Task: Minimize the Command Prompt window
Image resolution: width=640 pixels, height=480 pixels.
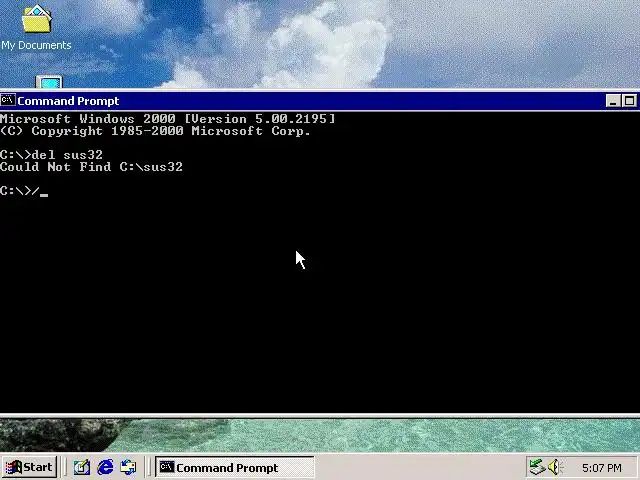Action: [612, 100]
